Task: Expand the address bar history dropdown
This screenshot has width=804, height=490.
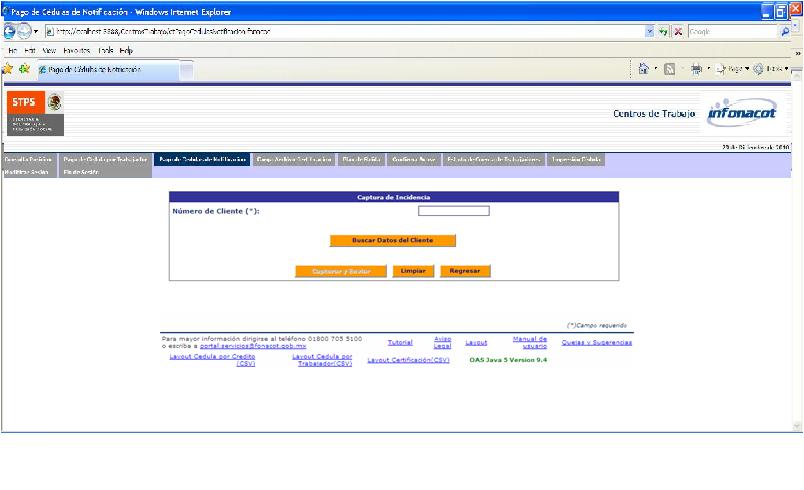Action: click(x=649, y=31)
